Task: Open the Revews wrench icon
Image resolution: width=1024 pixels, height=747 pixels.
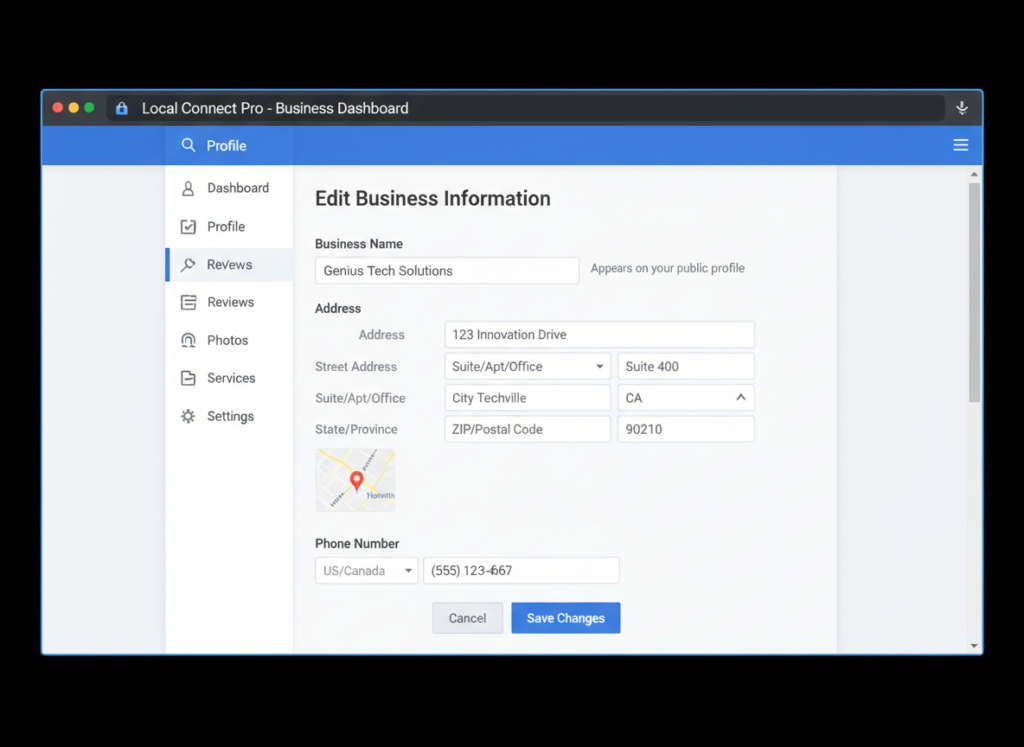Action: 189,264
